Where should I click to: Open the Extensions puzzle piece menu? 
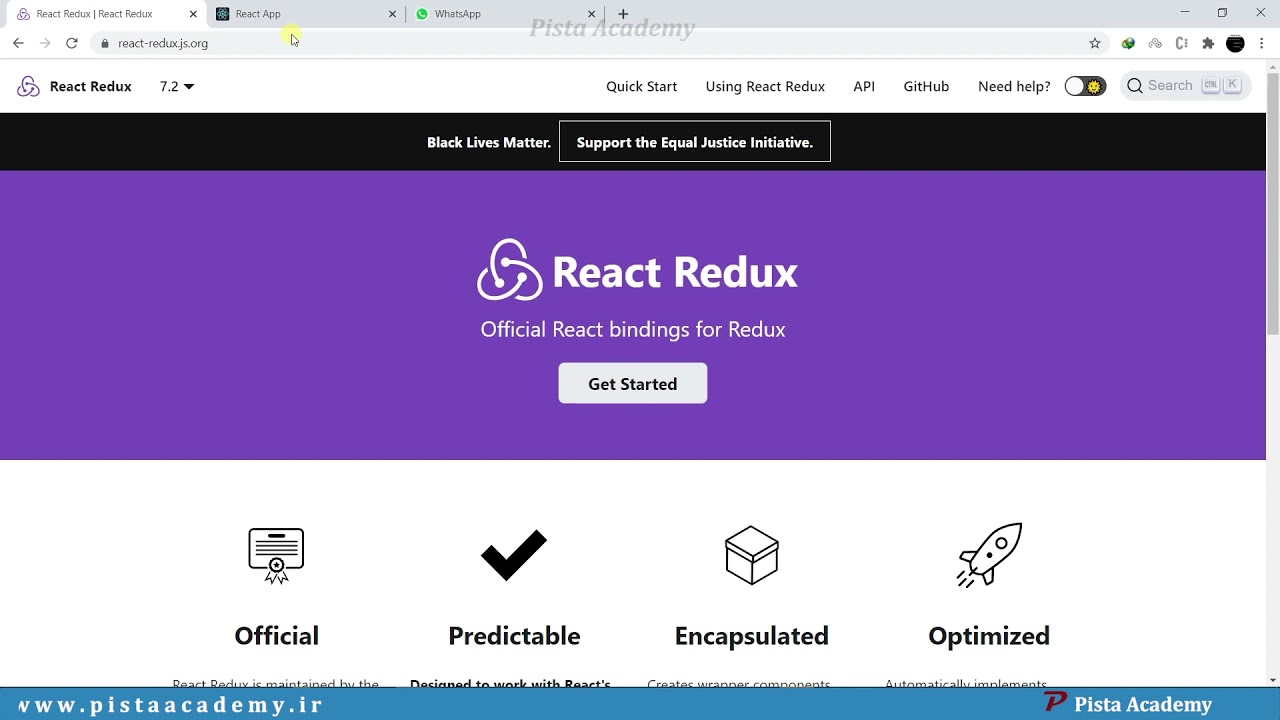(x=1208, y=43)
